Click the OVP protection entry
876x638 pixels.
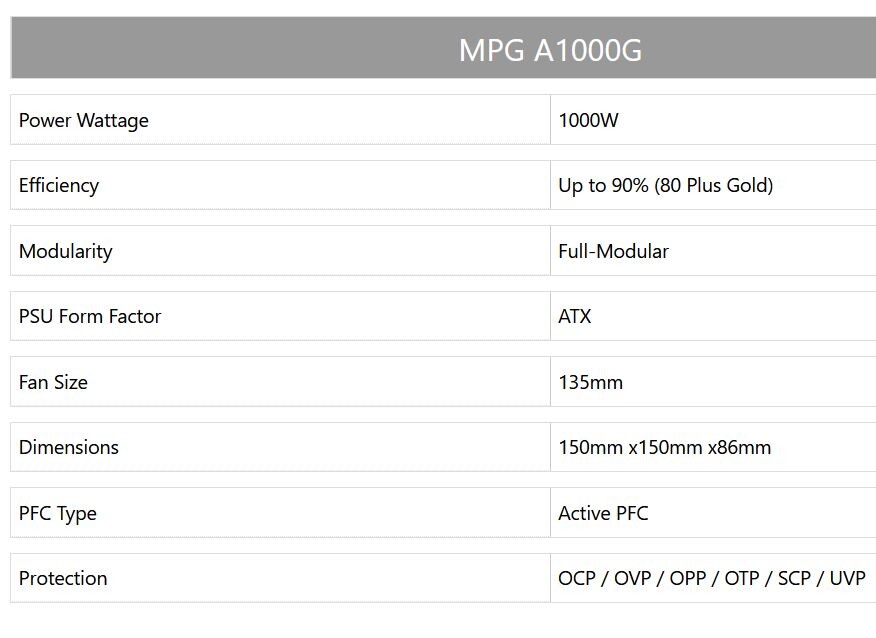click(x=632, y=578)
